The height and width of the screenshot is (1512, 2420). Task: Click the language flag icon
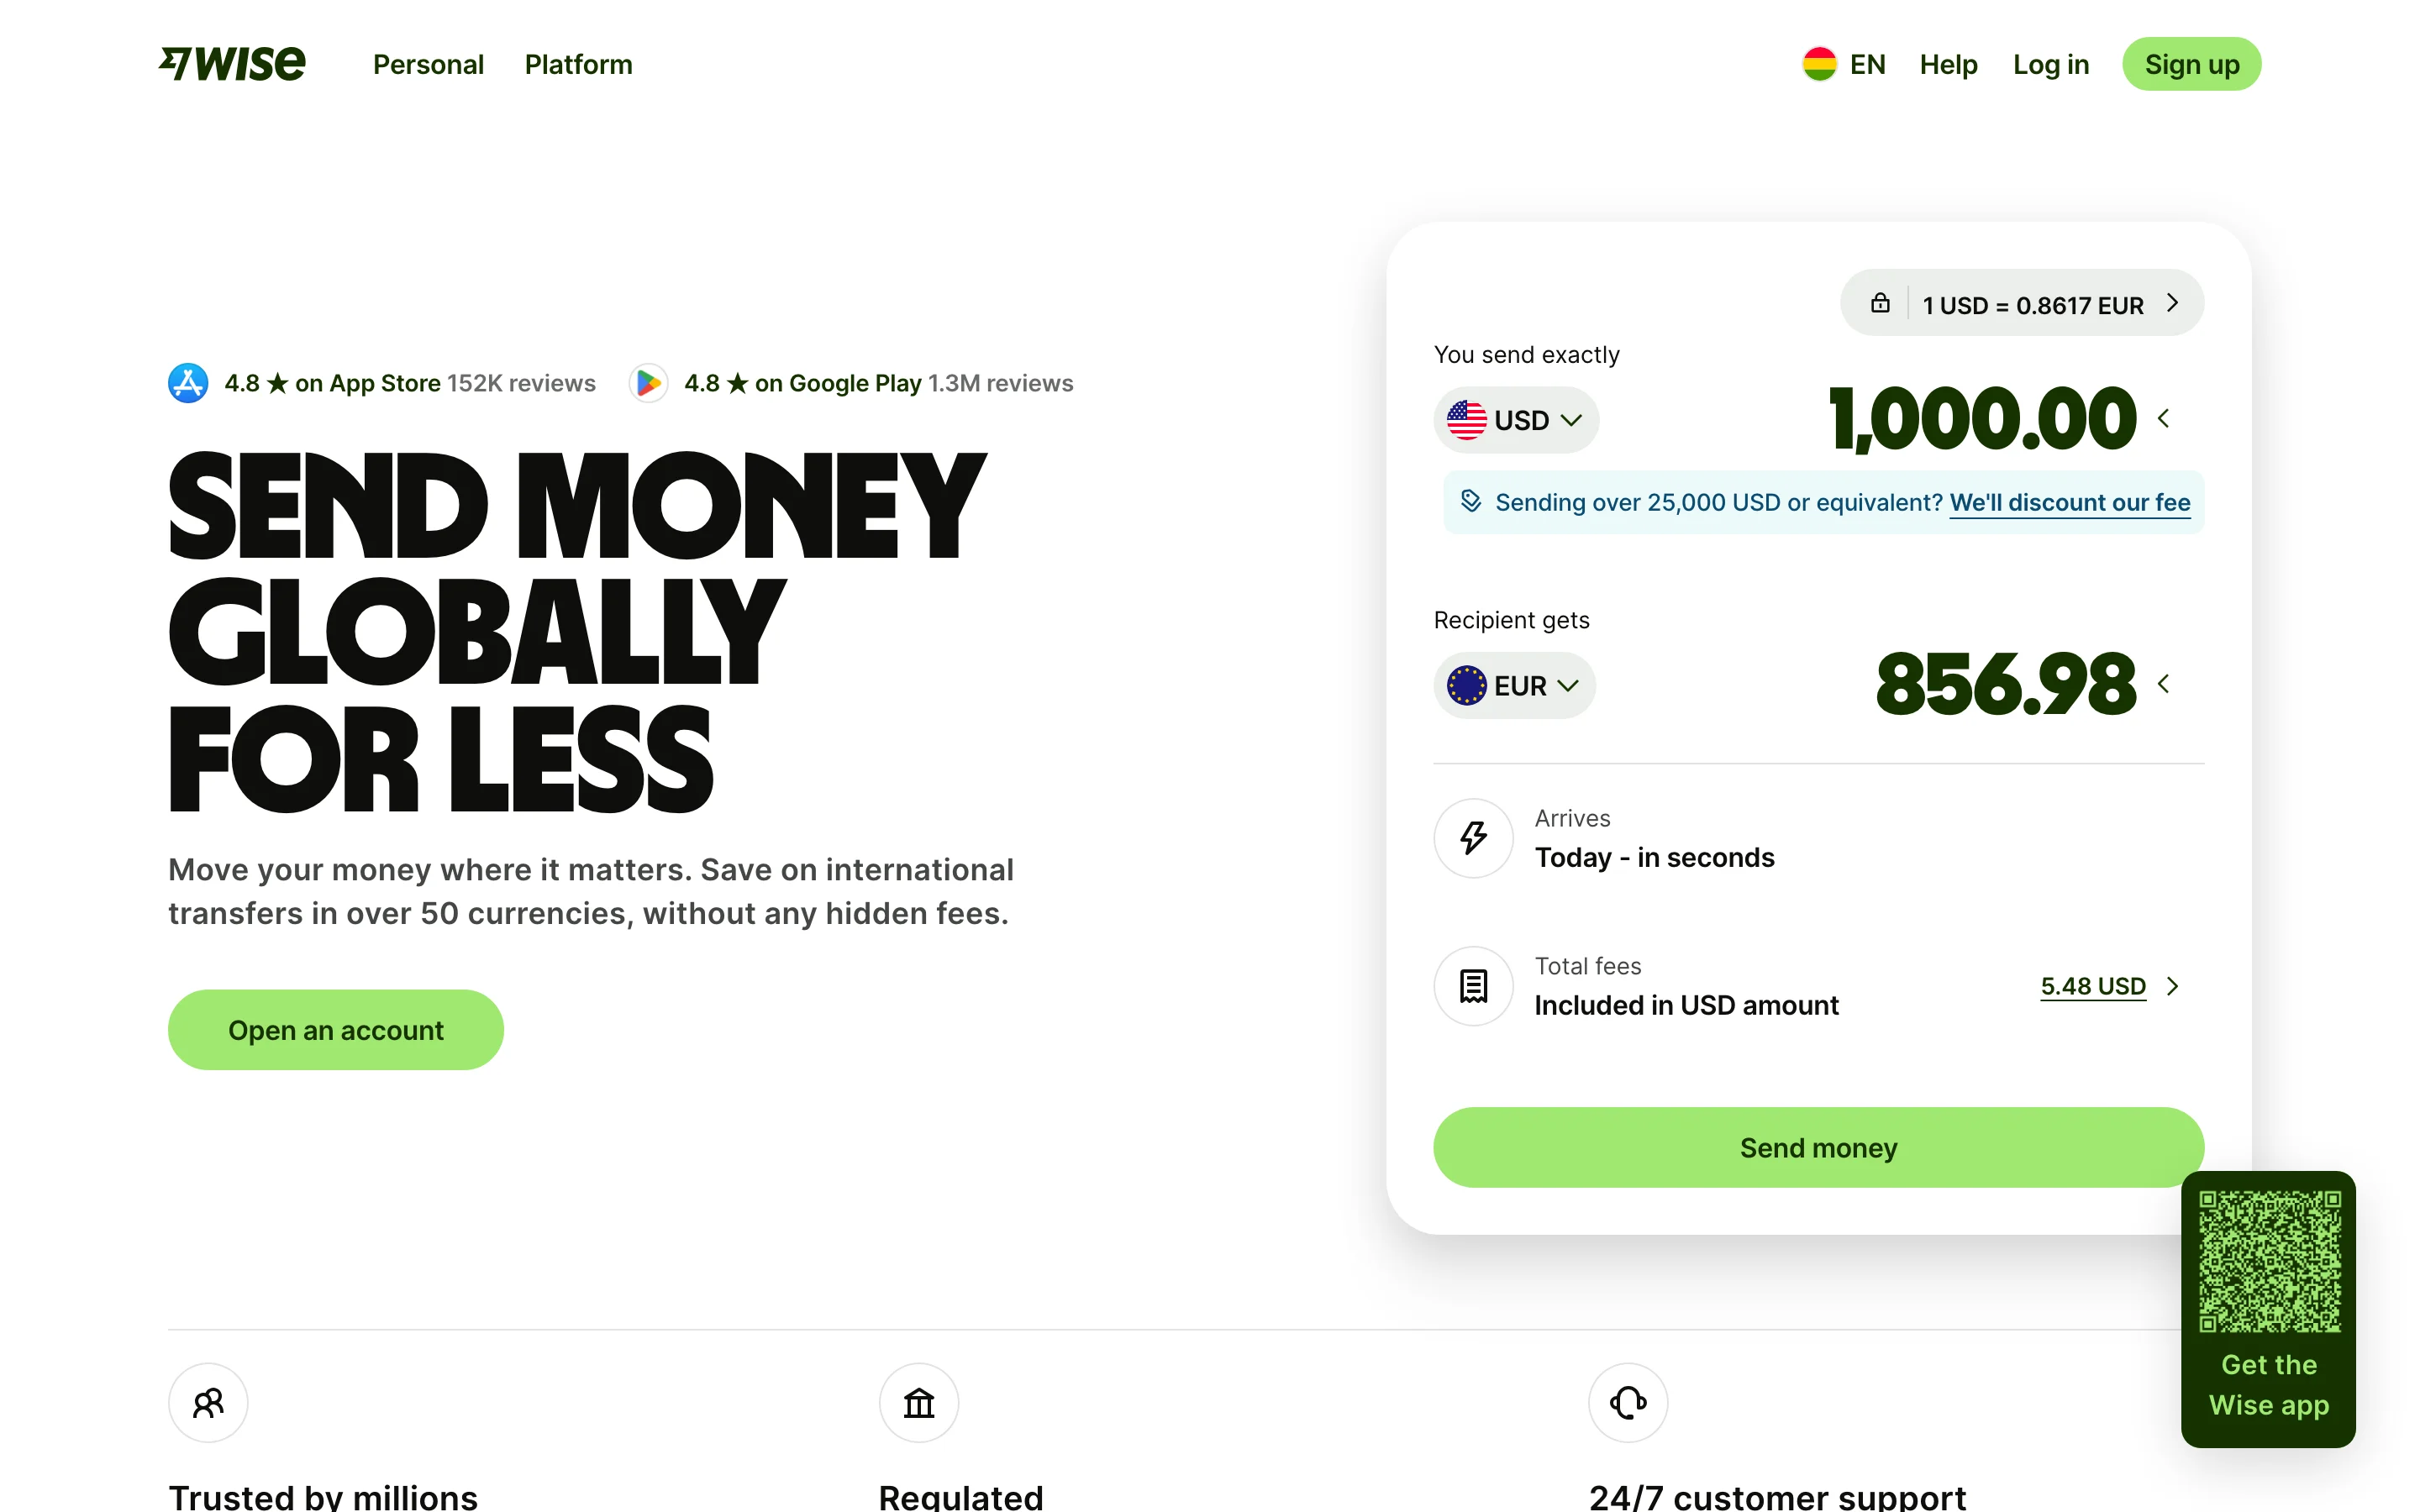click(x=1819, y=64)
